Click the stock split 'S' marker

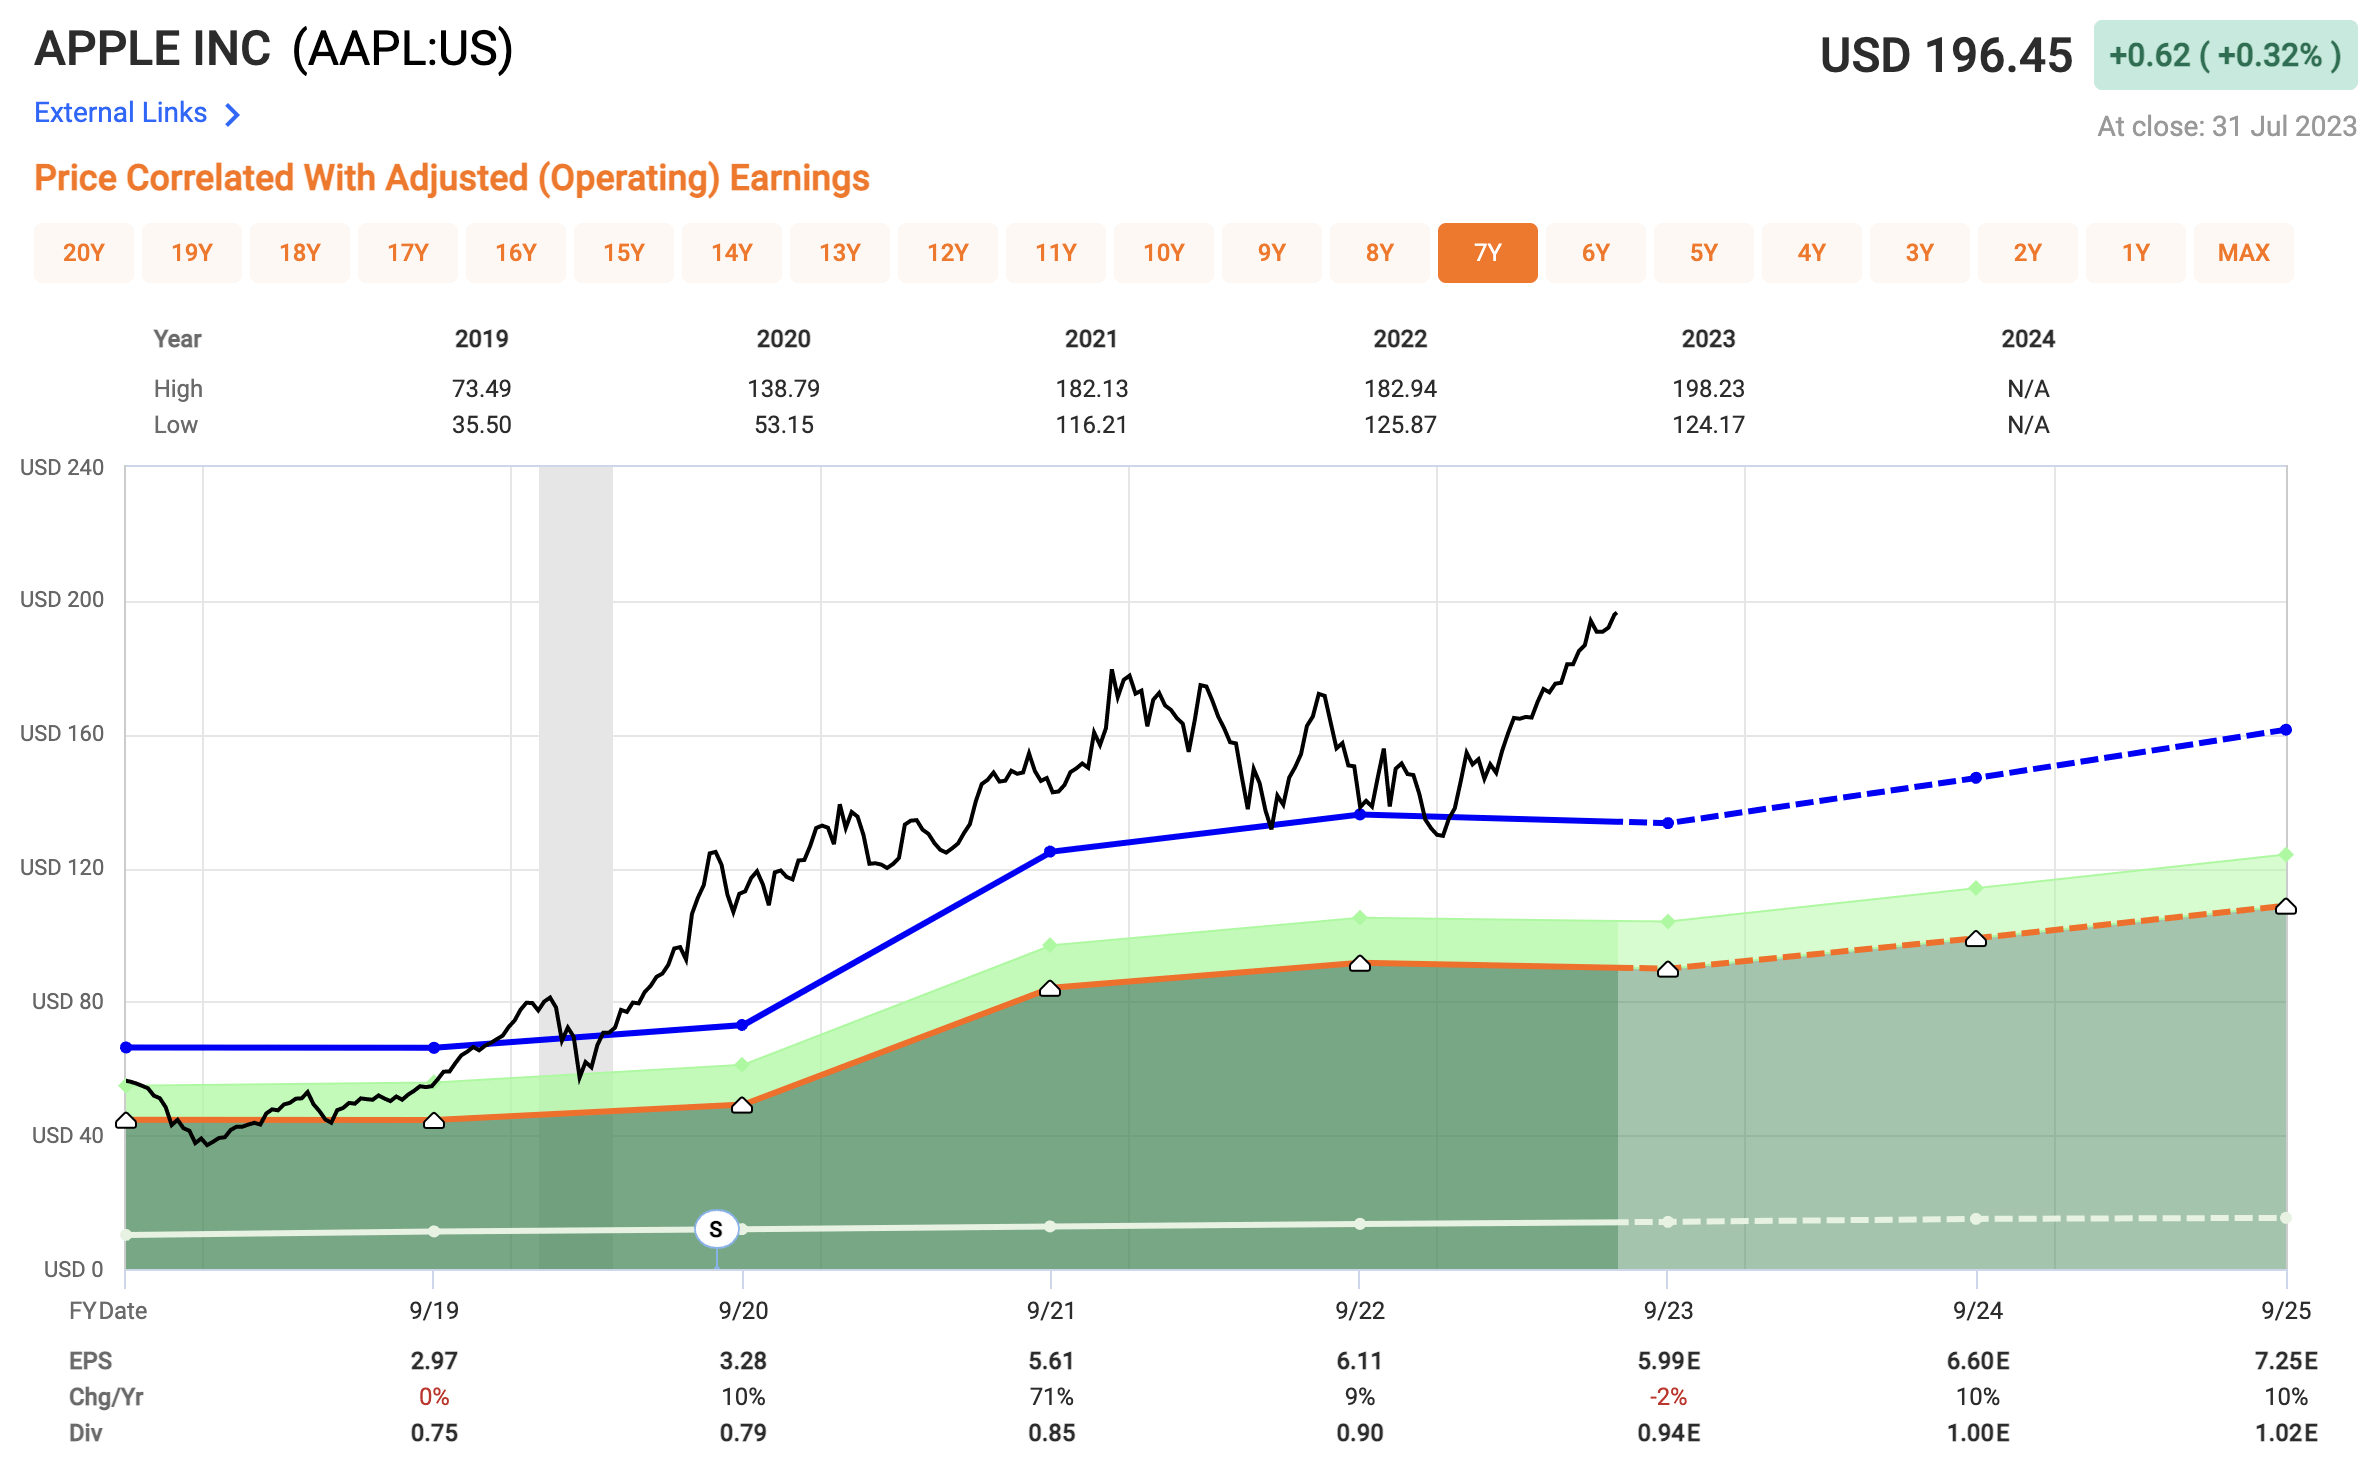(716, 1229)
